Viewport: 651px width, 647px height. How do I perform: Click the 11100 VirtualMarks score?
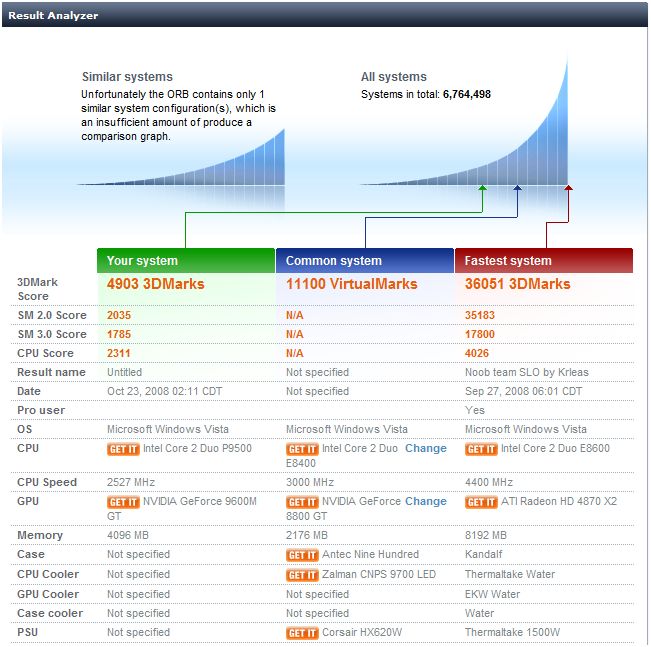(352, 284)
